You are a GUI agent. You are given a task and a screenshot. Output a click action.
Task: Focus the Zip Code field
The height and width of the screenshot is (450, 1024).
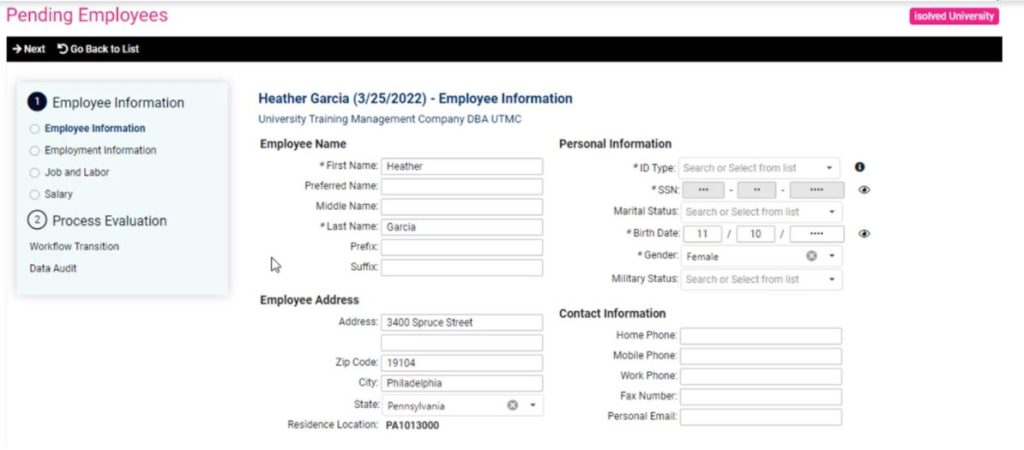(x=462, y=363)
